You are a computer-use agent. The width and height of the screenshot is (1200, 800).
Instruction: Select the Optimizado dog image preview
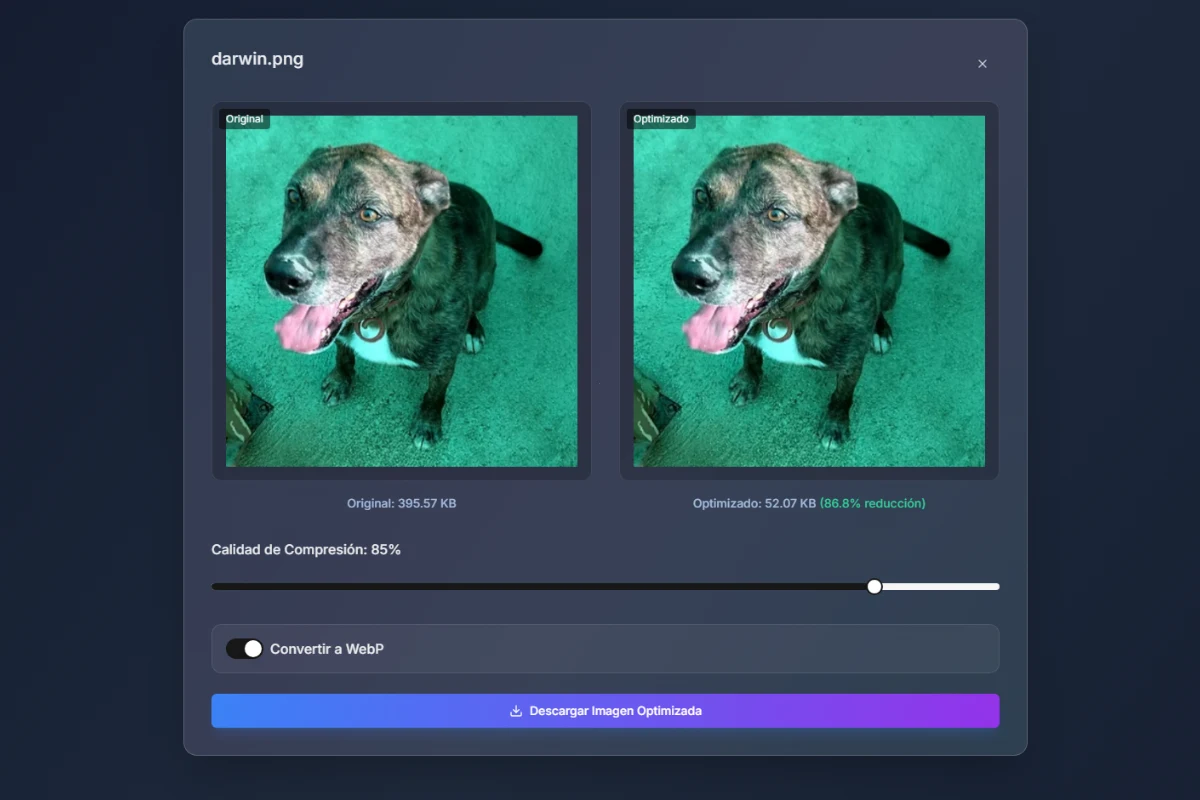point(809,290)
